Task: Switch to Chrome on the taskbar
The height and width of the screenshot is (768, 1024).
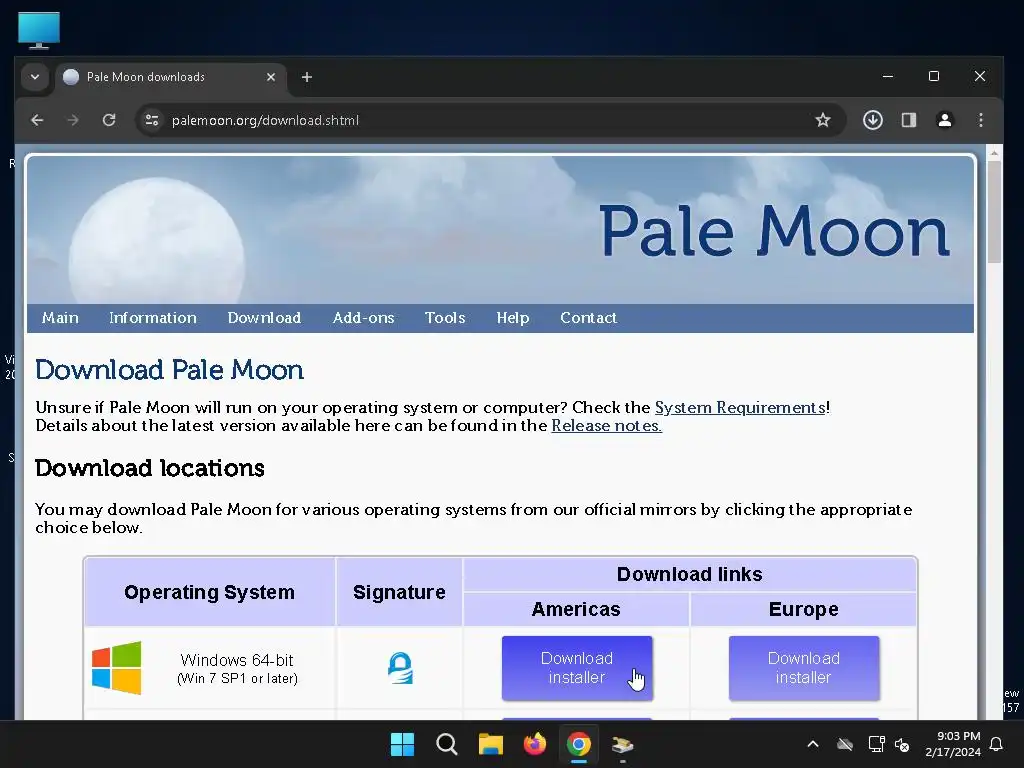Action: (x=579, y=744)
